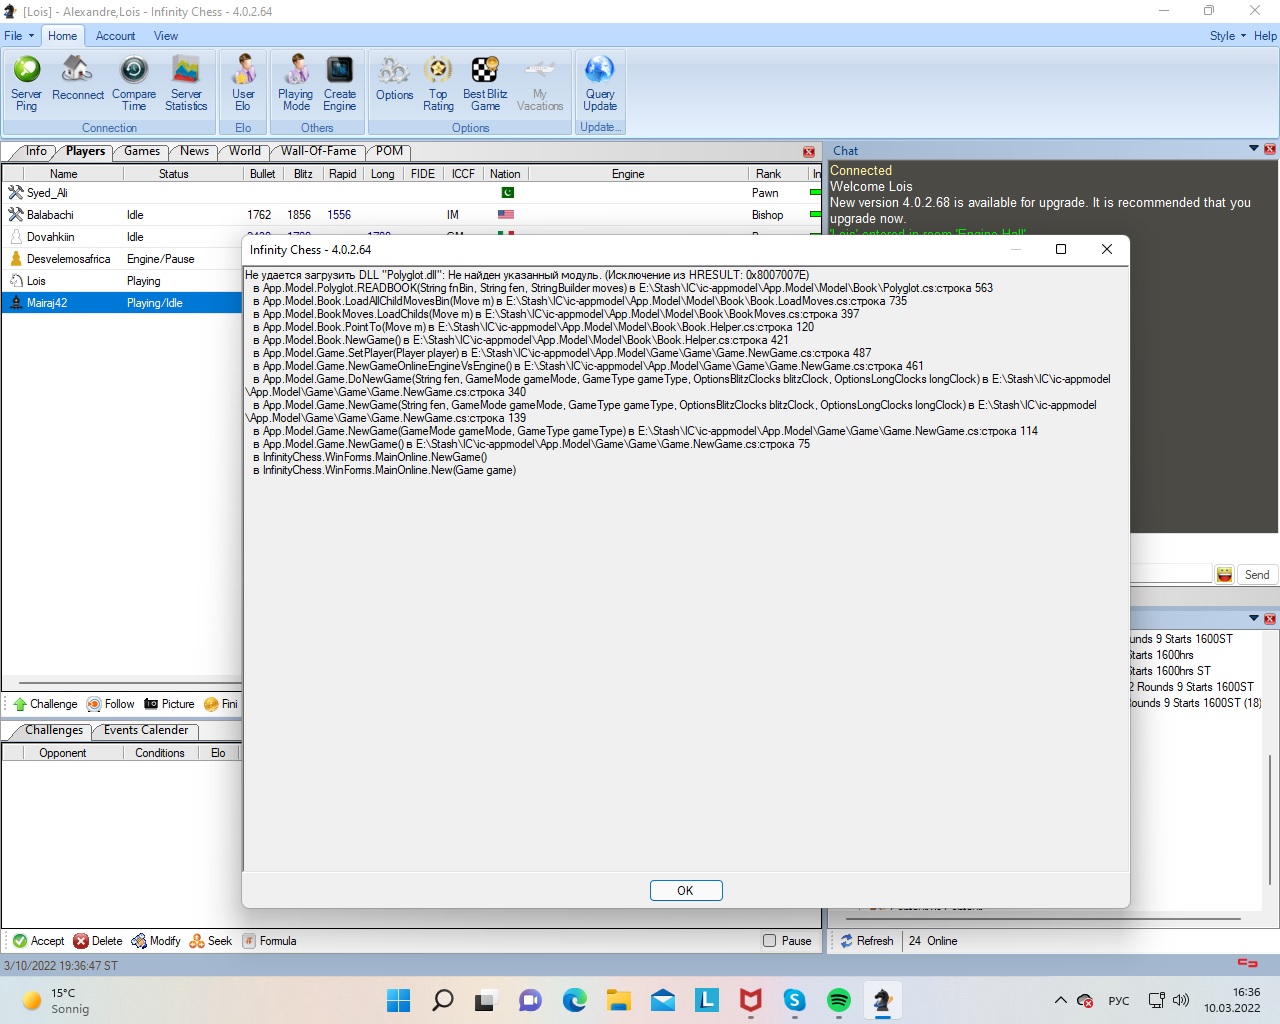Image resolution: width=1280 pixels, height=1024 pixels.
Task: Select player Desvelemosafrica row
Action: [x=124, y=259]
